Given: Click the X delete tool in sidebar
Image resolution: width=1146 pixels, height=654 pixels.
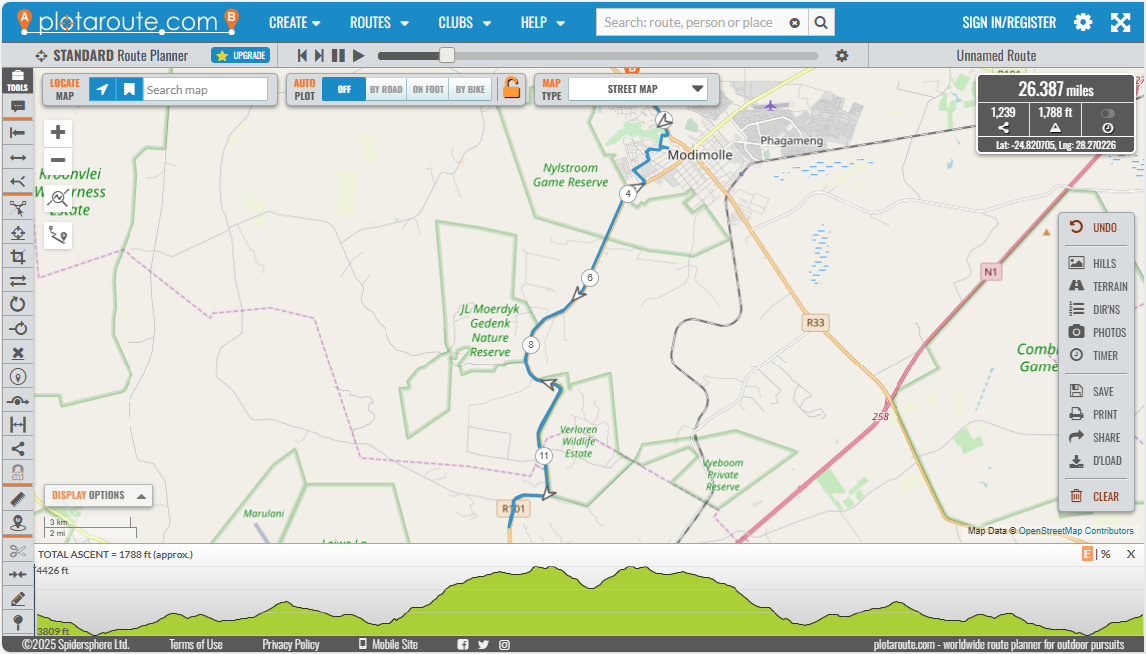Looking at the screenshot, I should coord(18,353).
